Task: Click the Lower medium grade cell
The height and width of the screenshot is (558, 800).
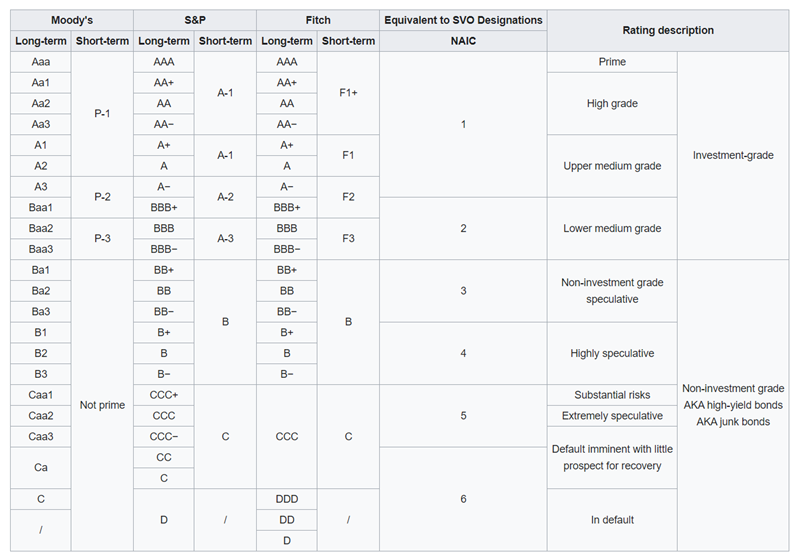Action: (x=612, y=228)
